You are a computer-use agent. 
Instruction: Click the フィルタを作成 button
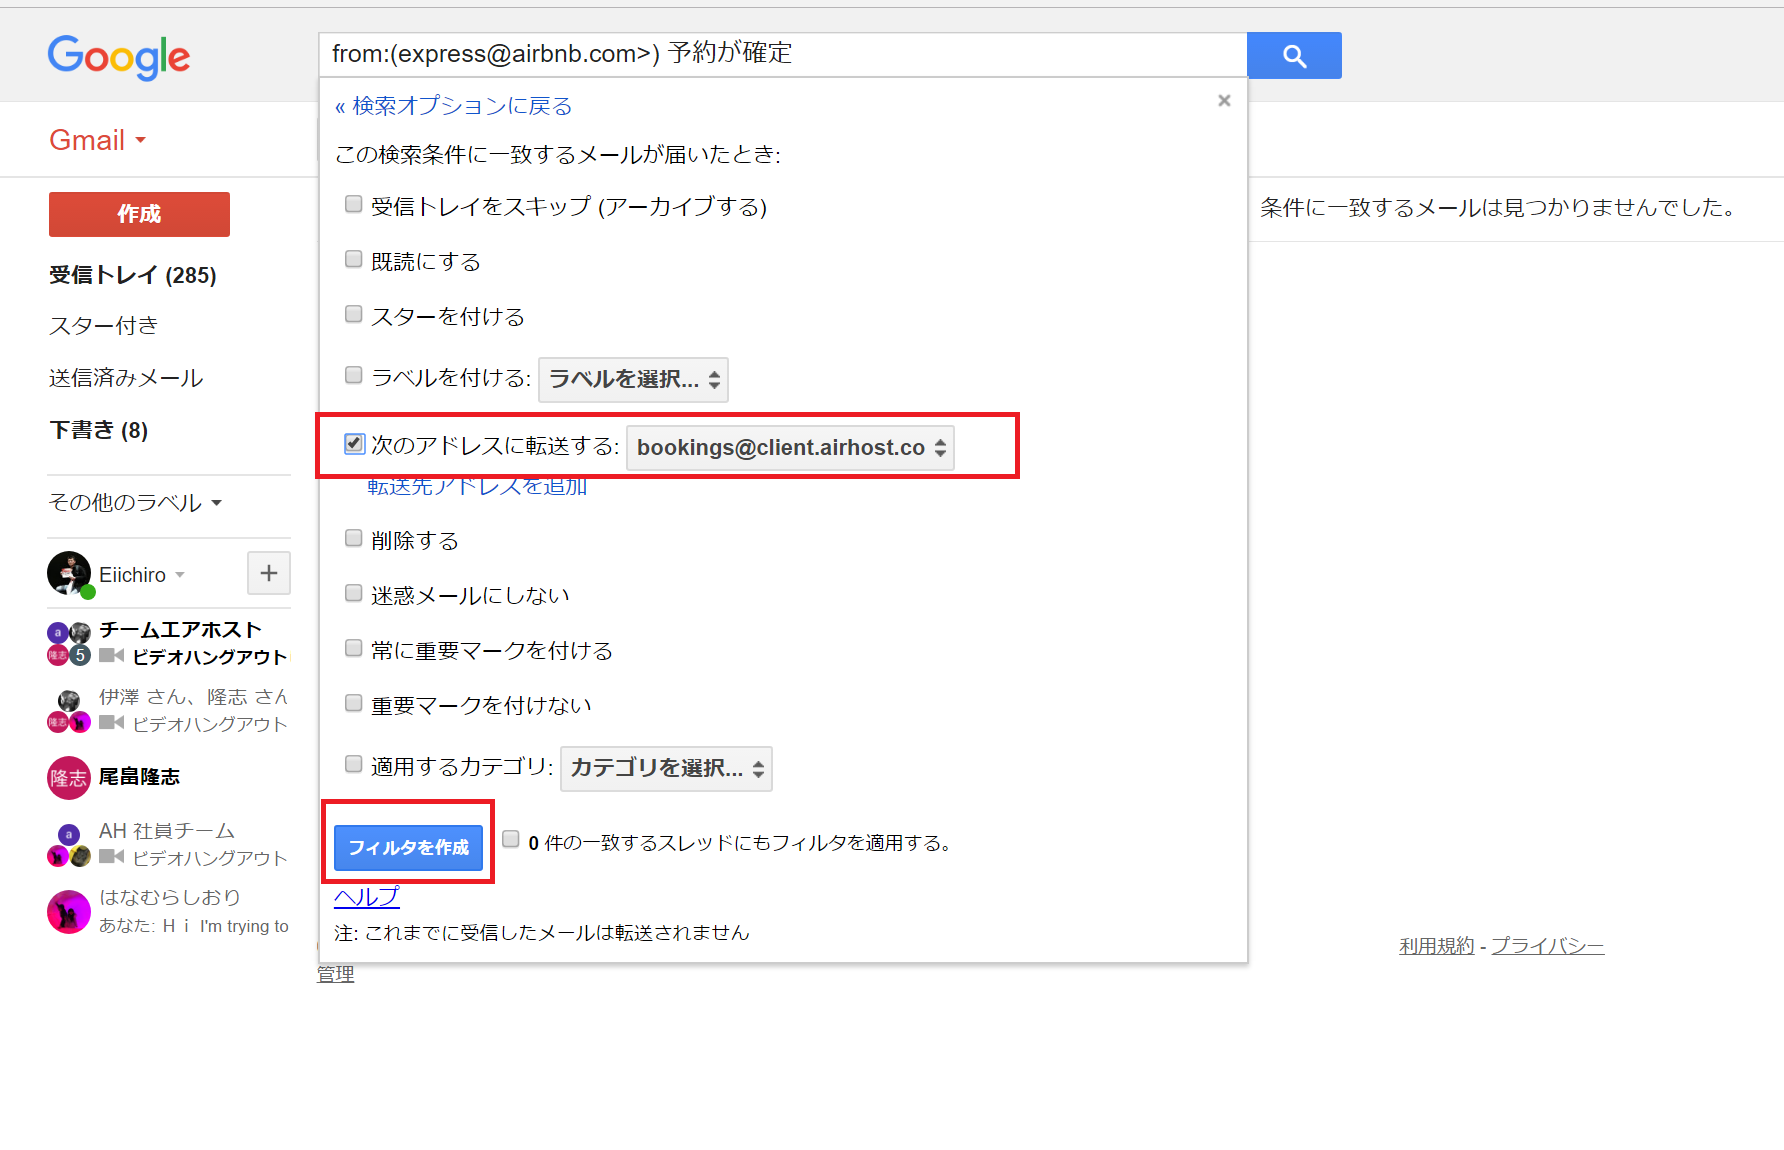[408, 847]
